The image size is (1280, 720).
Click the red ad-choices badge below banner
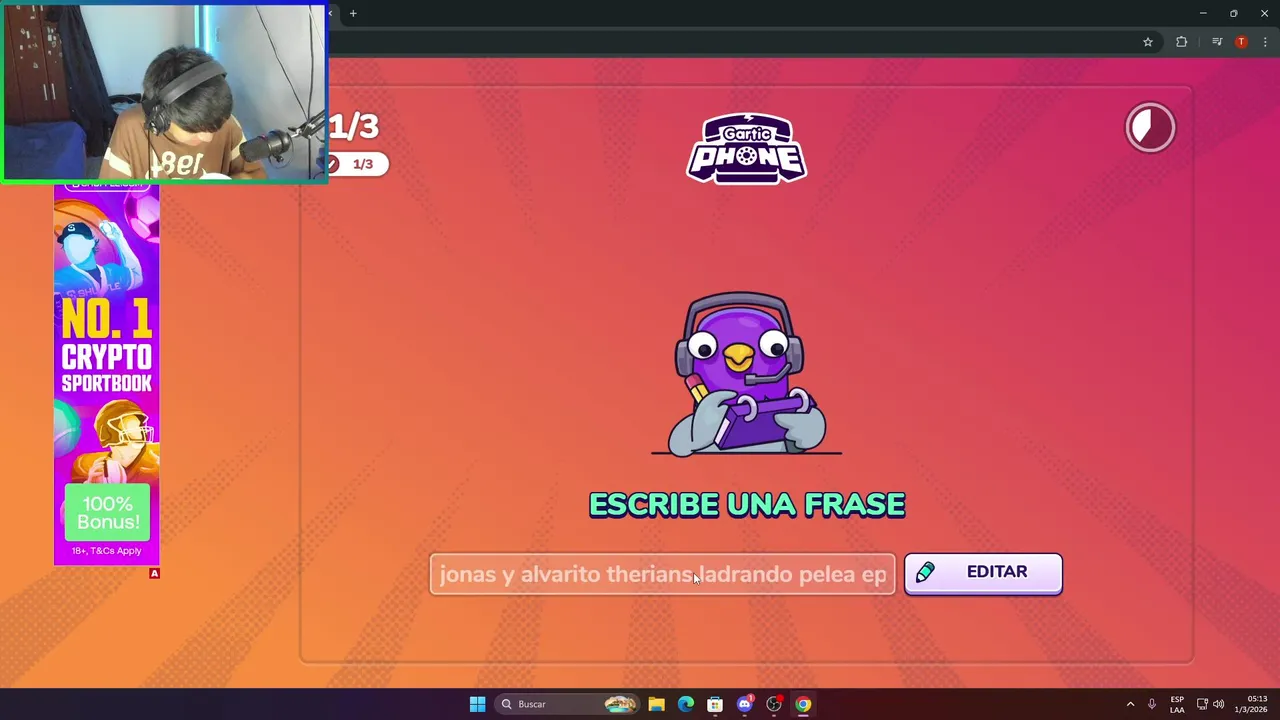point(154,573)
